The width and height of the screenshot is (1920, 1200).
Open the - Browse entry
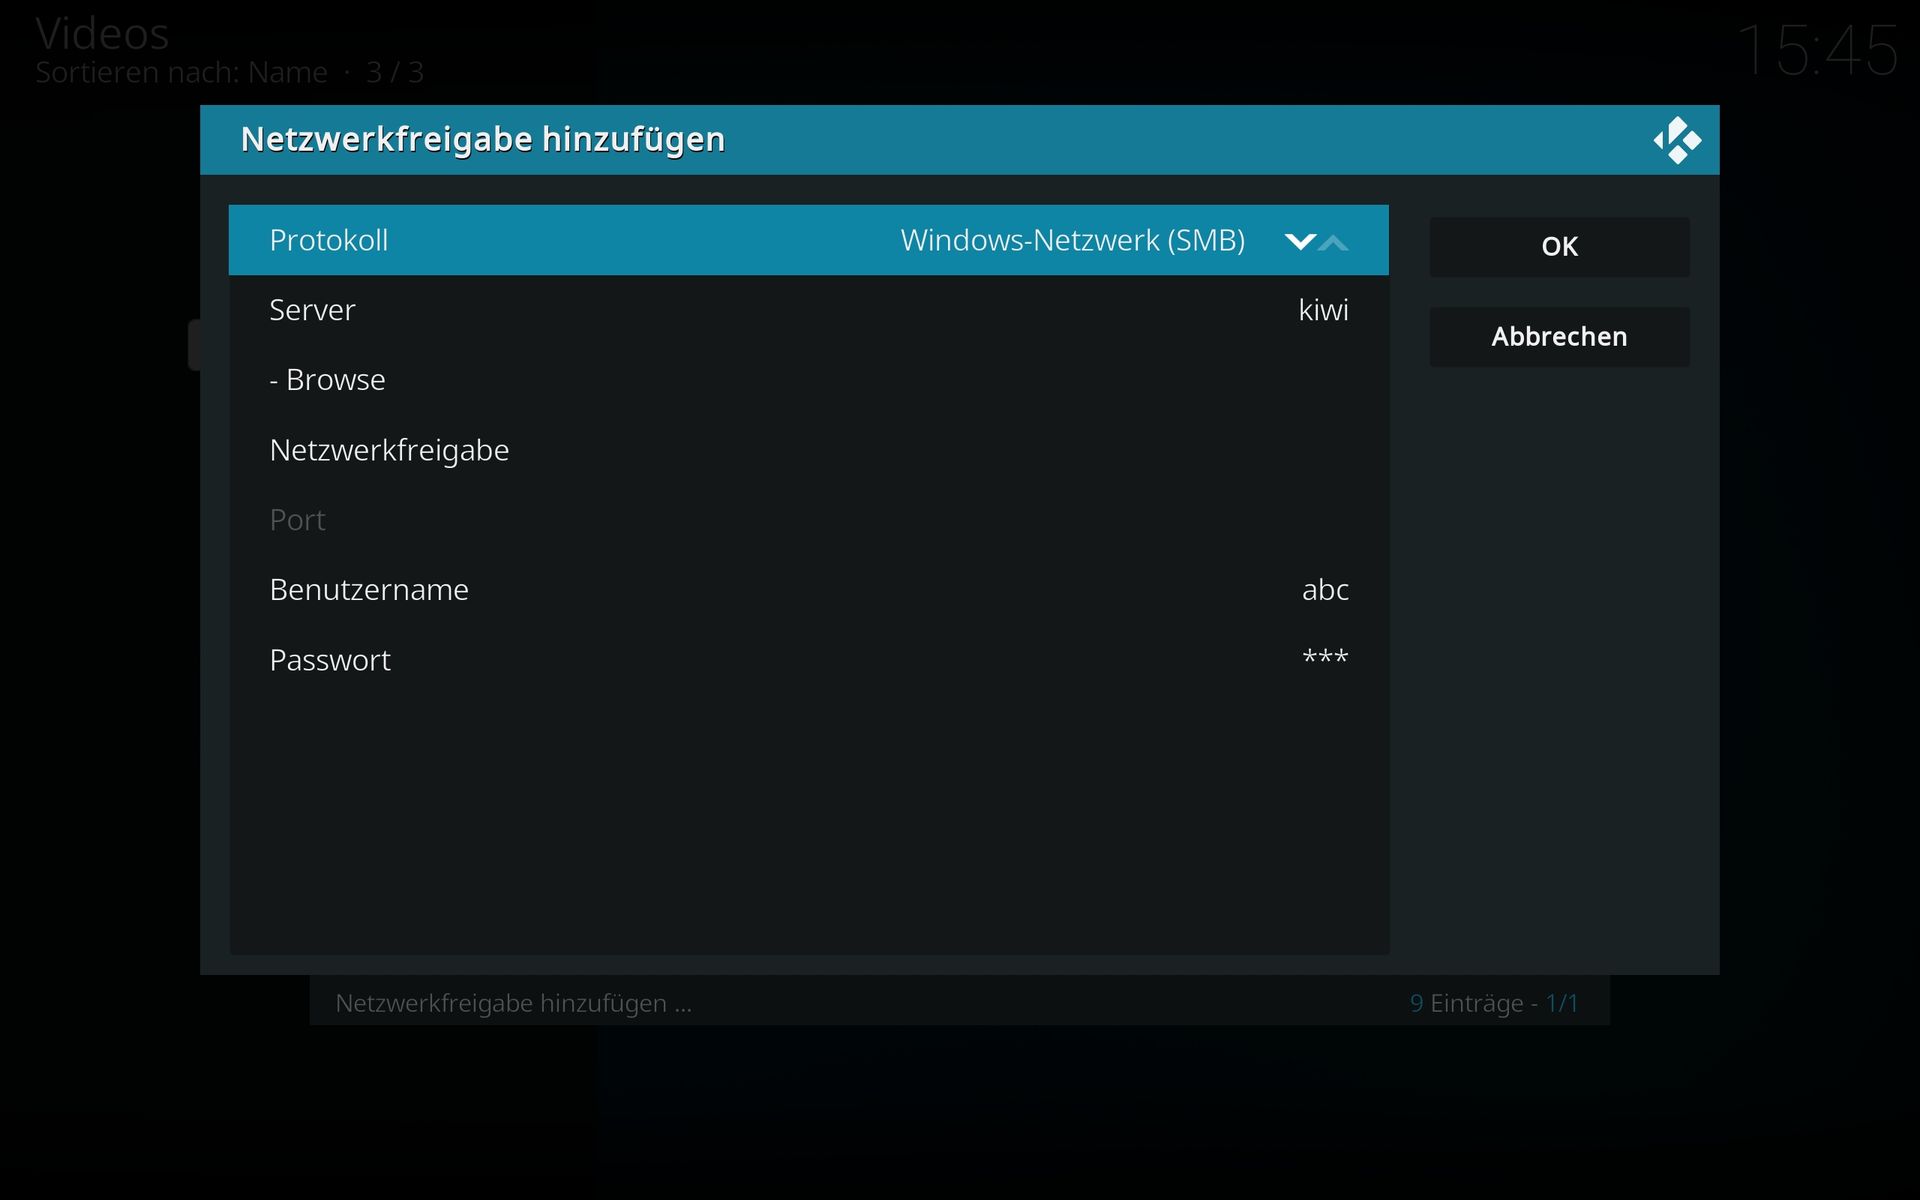pyautogui.click(x=808, y=380)
